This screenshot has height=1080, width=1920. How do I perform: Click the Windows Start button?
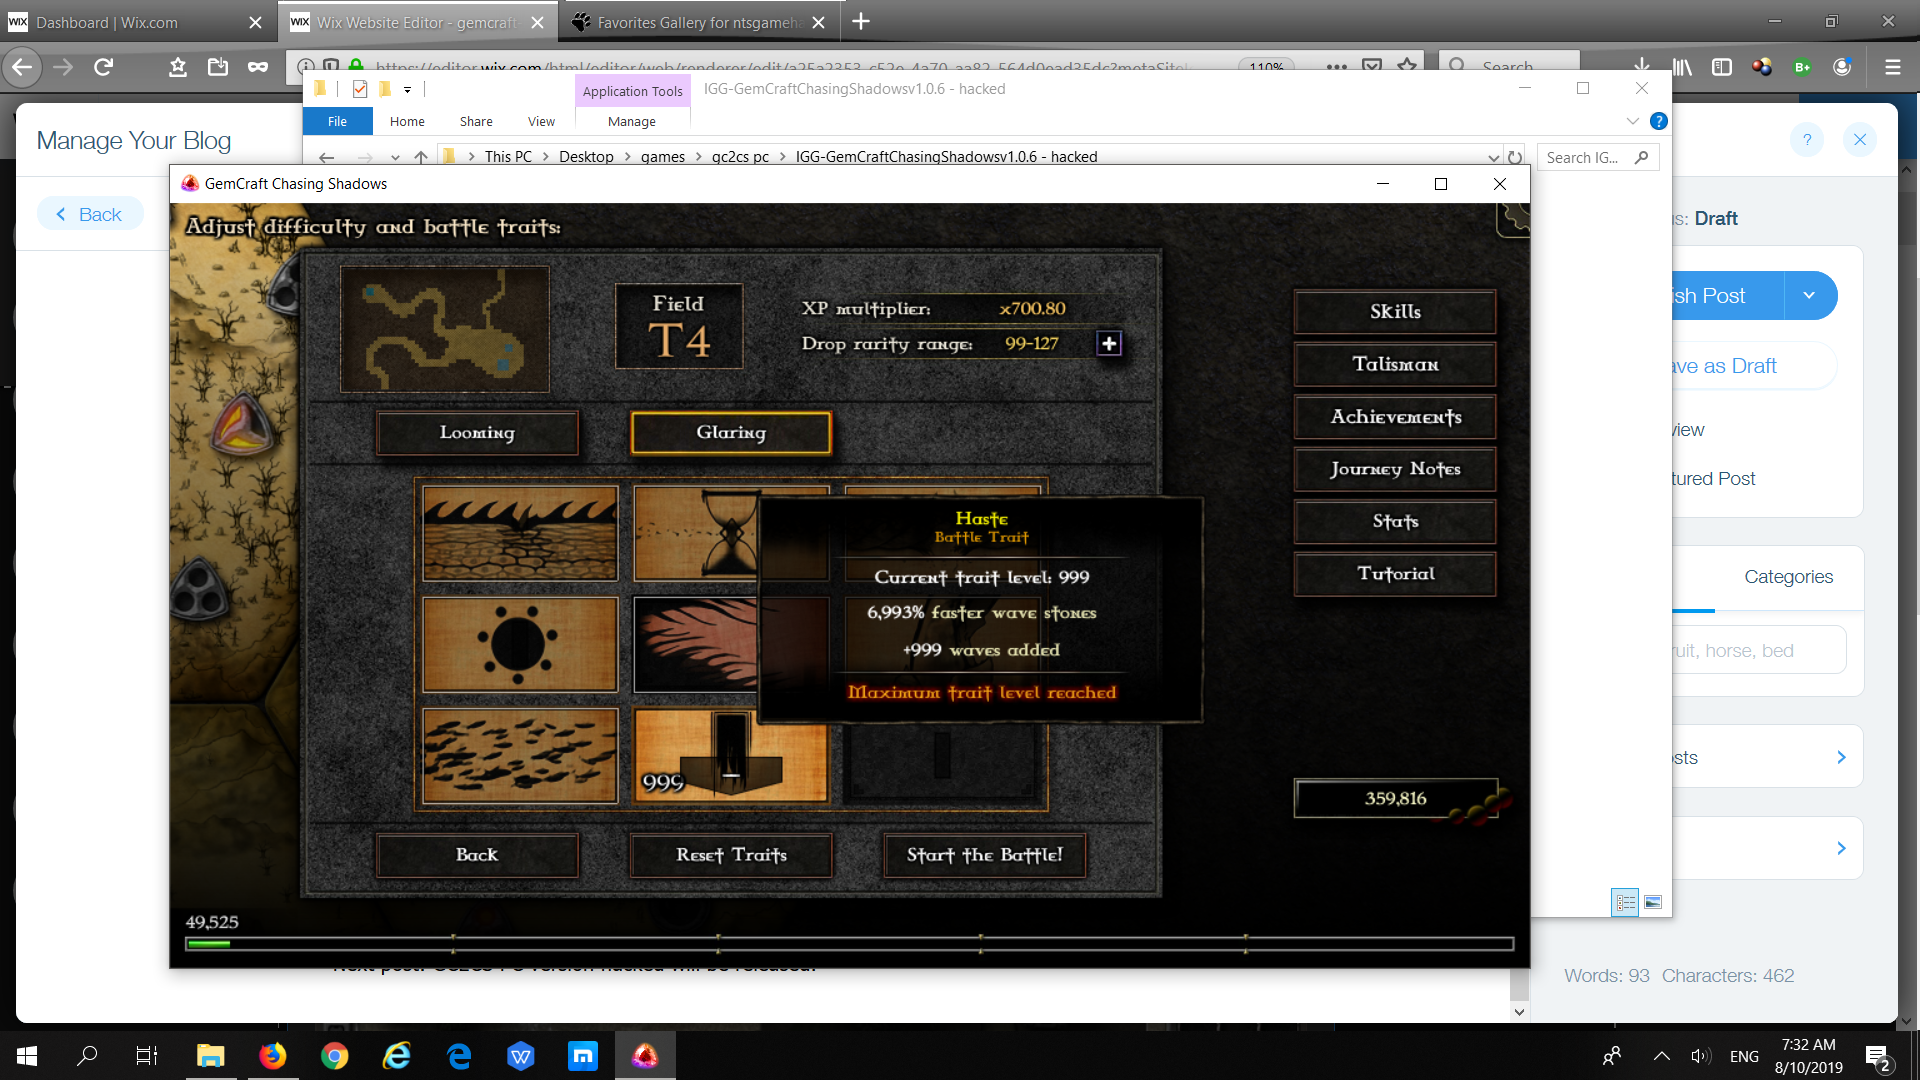[27, 1056]
